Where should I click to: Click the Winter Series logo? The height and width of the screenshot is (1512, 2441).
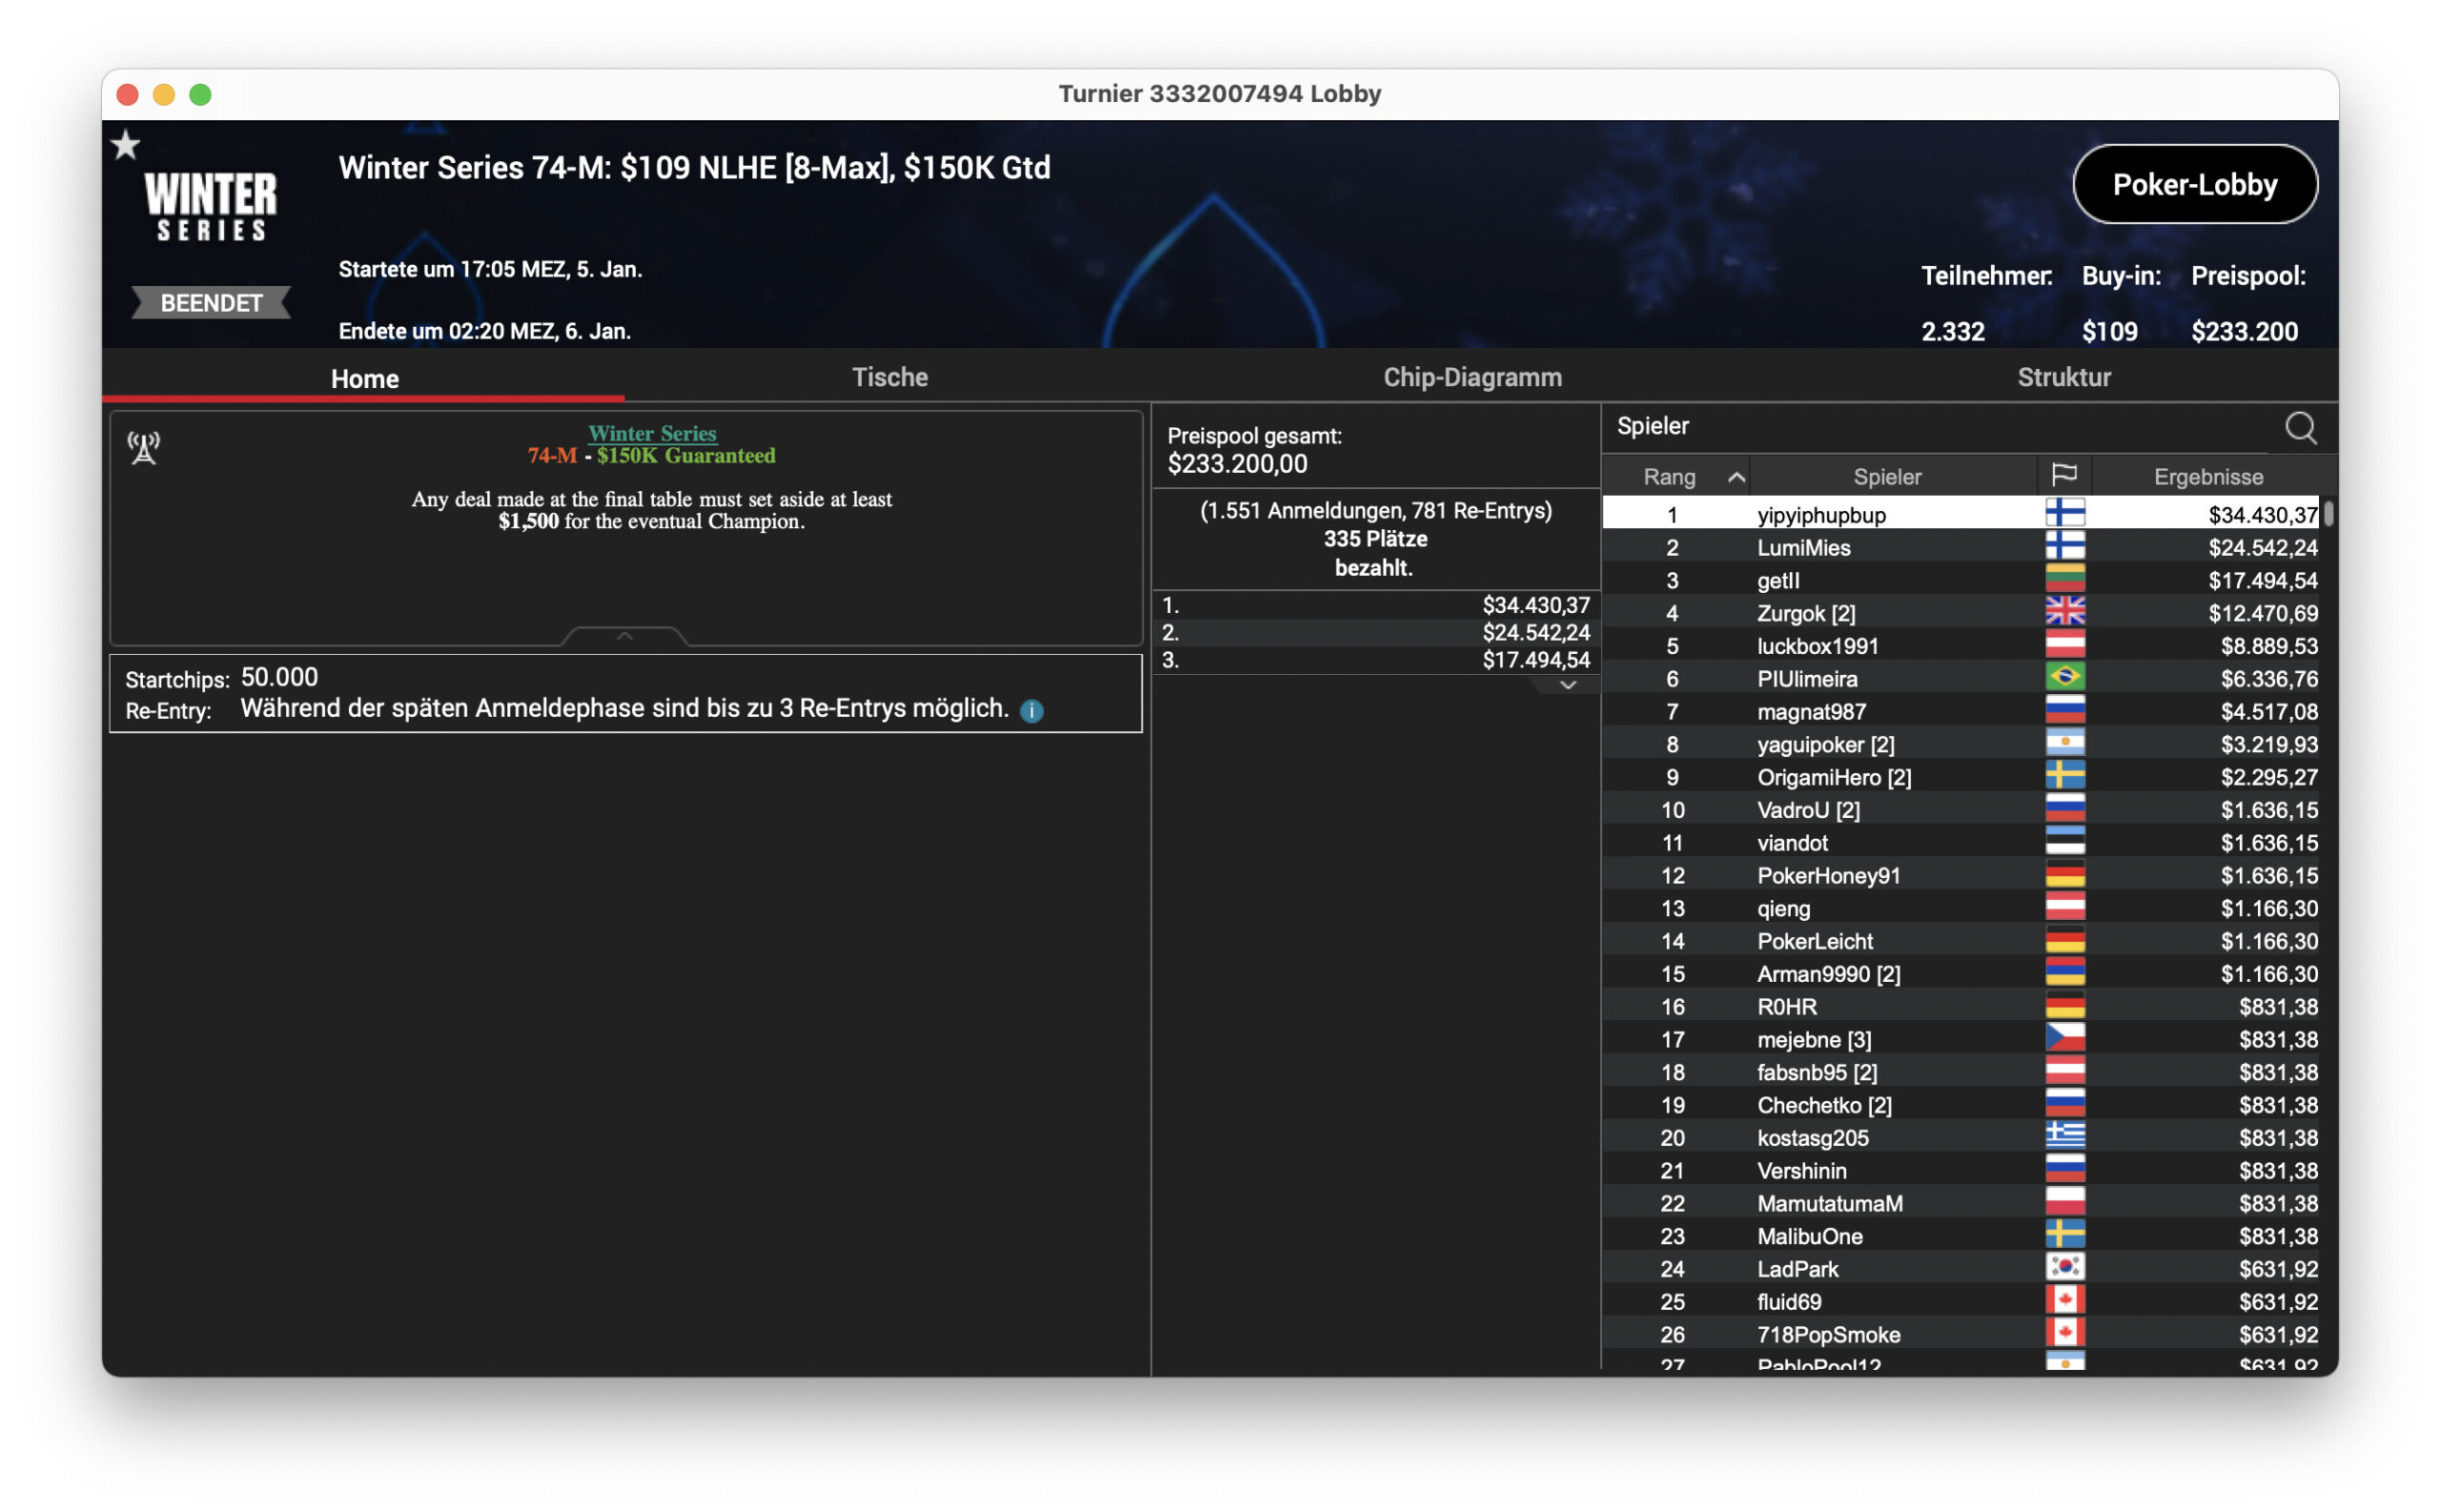[211, 205]
